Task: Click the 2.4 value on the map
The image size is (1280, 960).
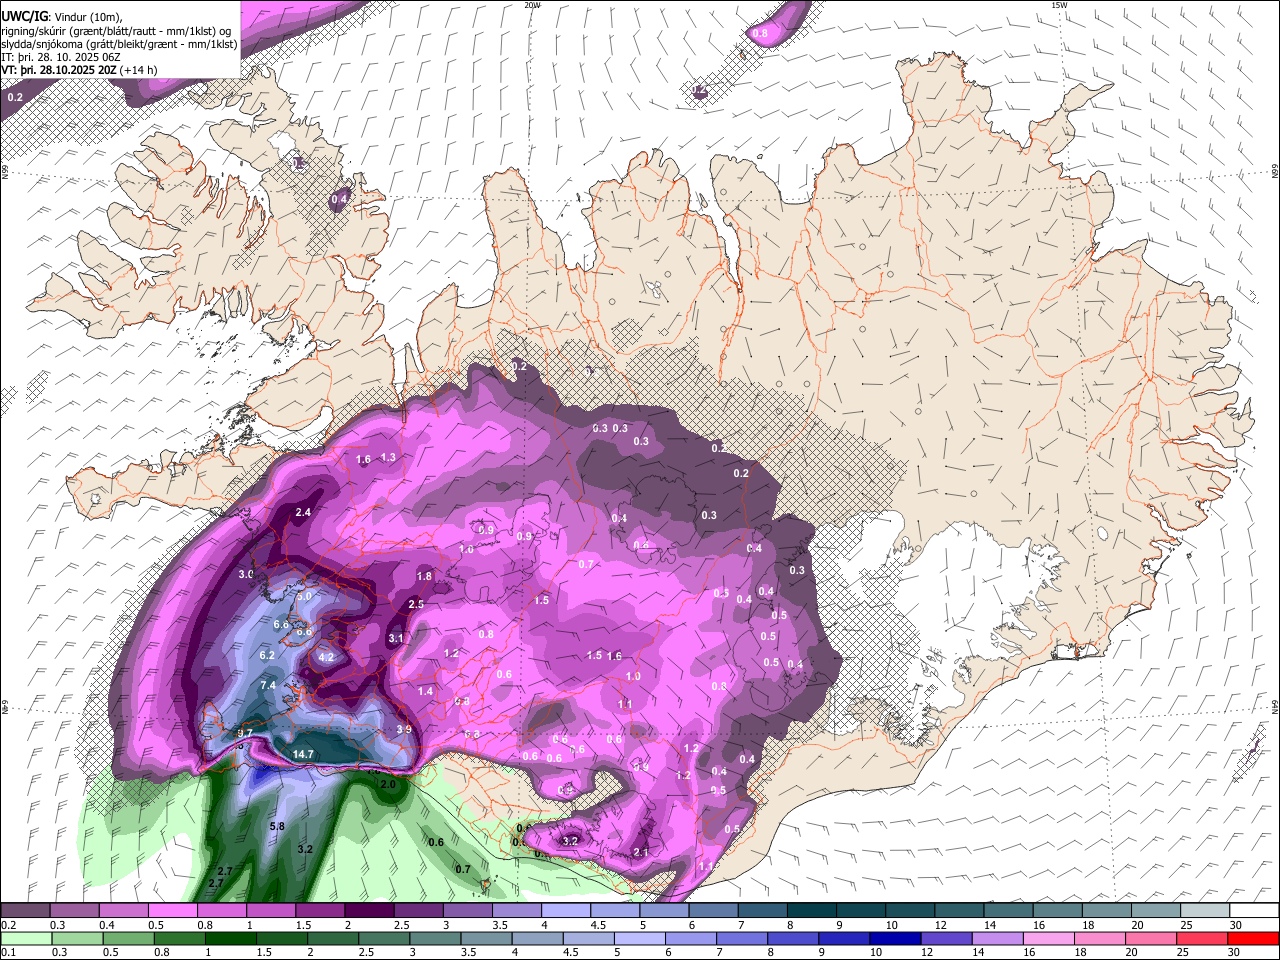Action: click(x=304, y=512)
